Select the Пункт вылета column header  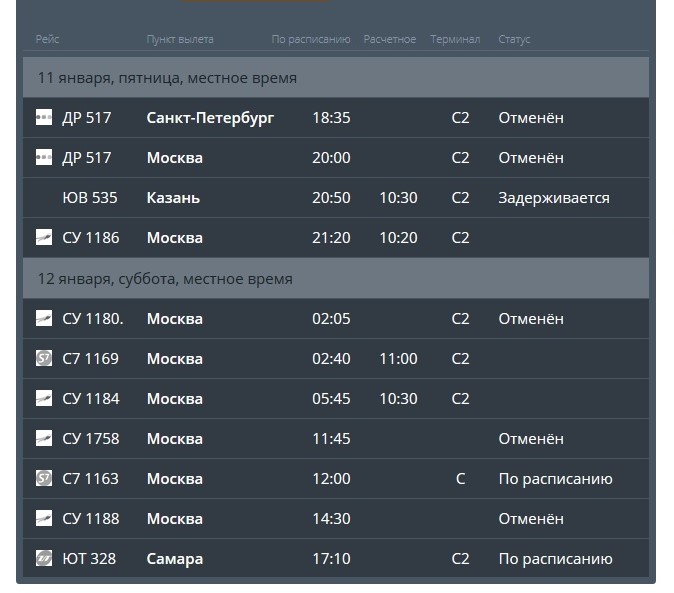coord(180,39)
